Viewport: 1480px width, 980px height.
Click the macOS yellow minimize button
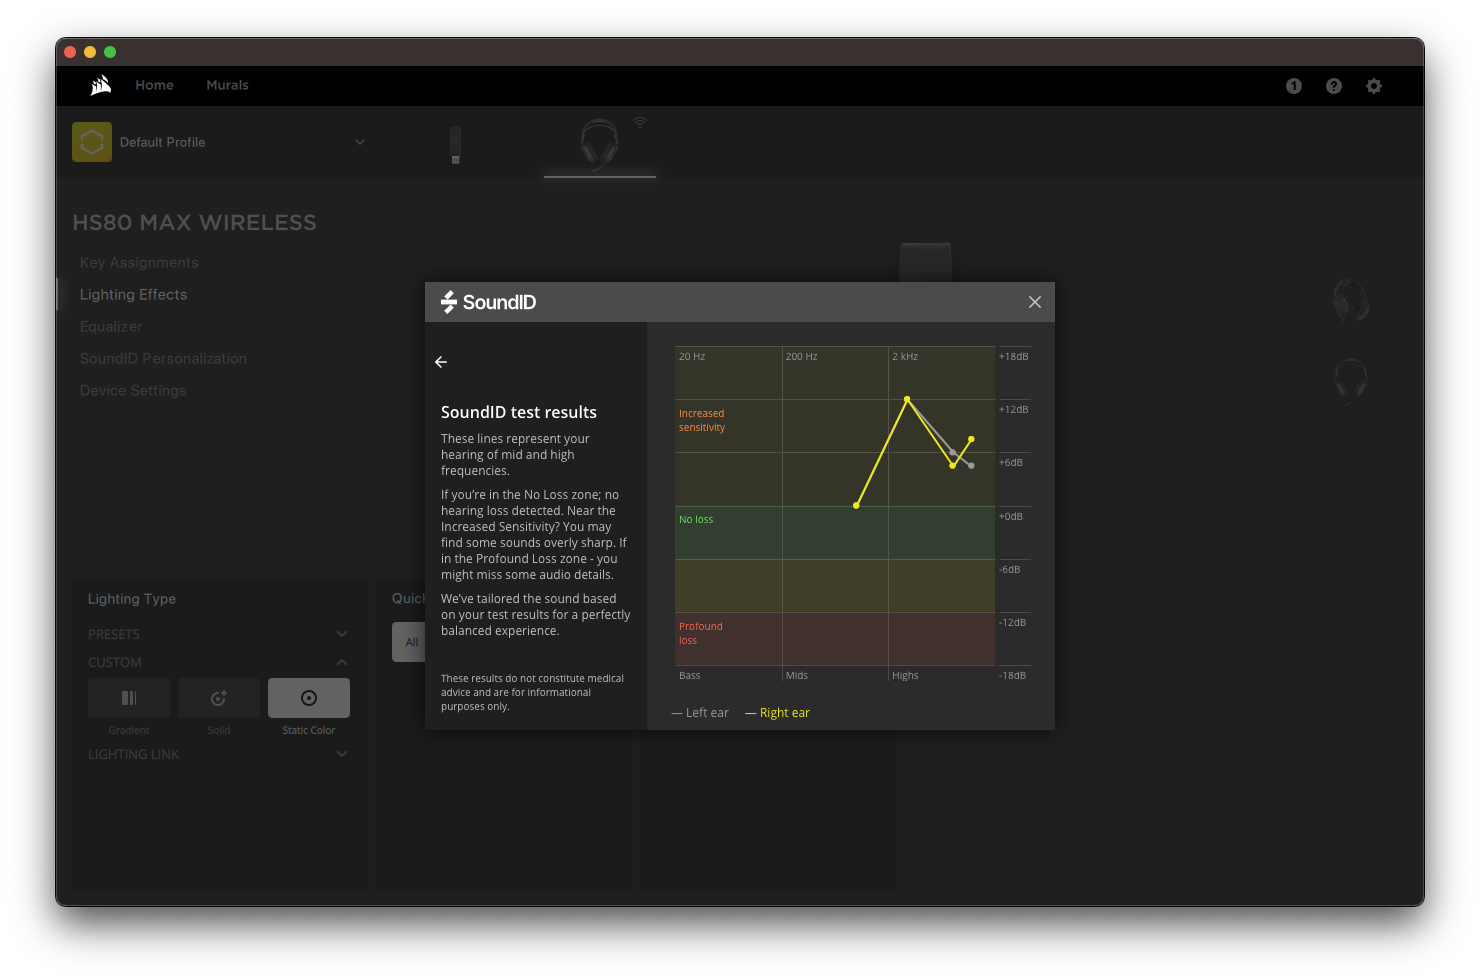[x=90, y=52]
